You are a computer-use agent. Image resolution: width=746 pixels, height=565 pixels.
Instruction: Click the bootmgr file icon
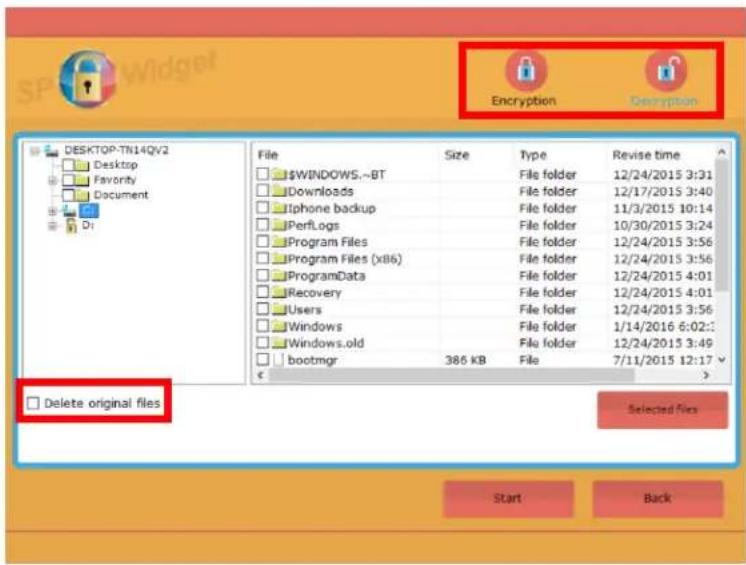point(279,360)
